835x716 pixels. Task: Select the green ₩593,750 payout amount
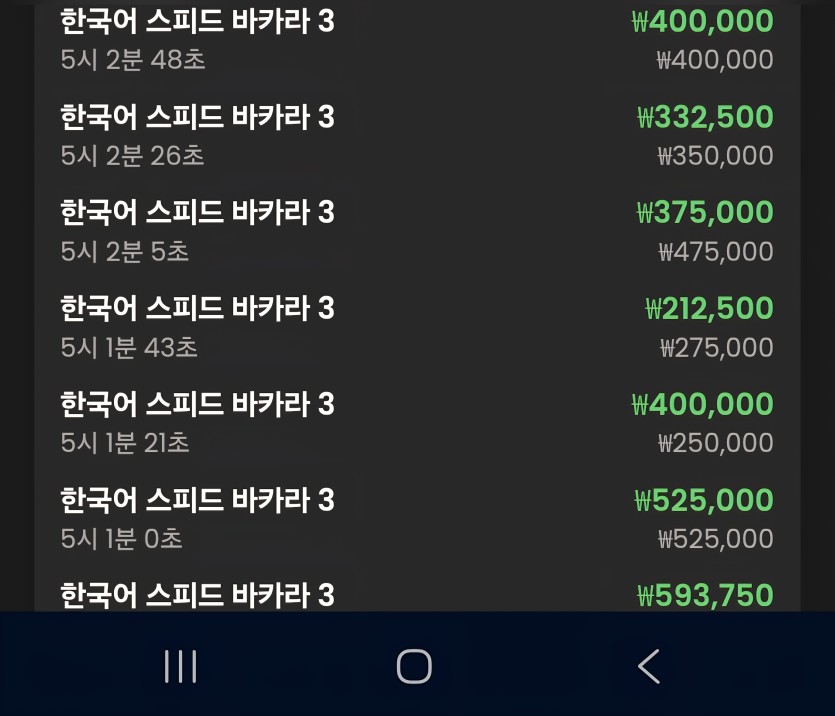pyautogui.click(x=705, y=595)
